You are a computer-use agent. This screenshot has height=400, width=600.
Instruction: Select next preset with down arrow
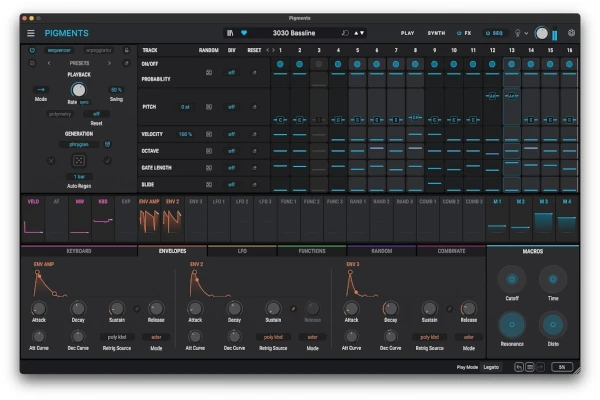(362, 33)
